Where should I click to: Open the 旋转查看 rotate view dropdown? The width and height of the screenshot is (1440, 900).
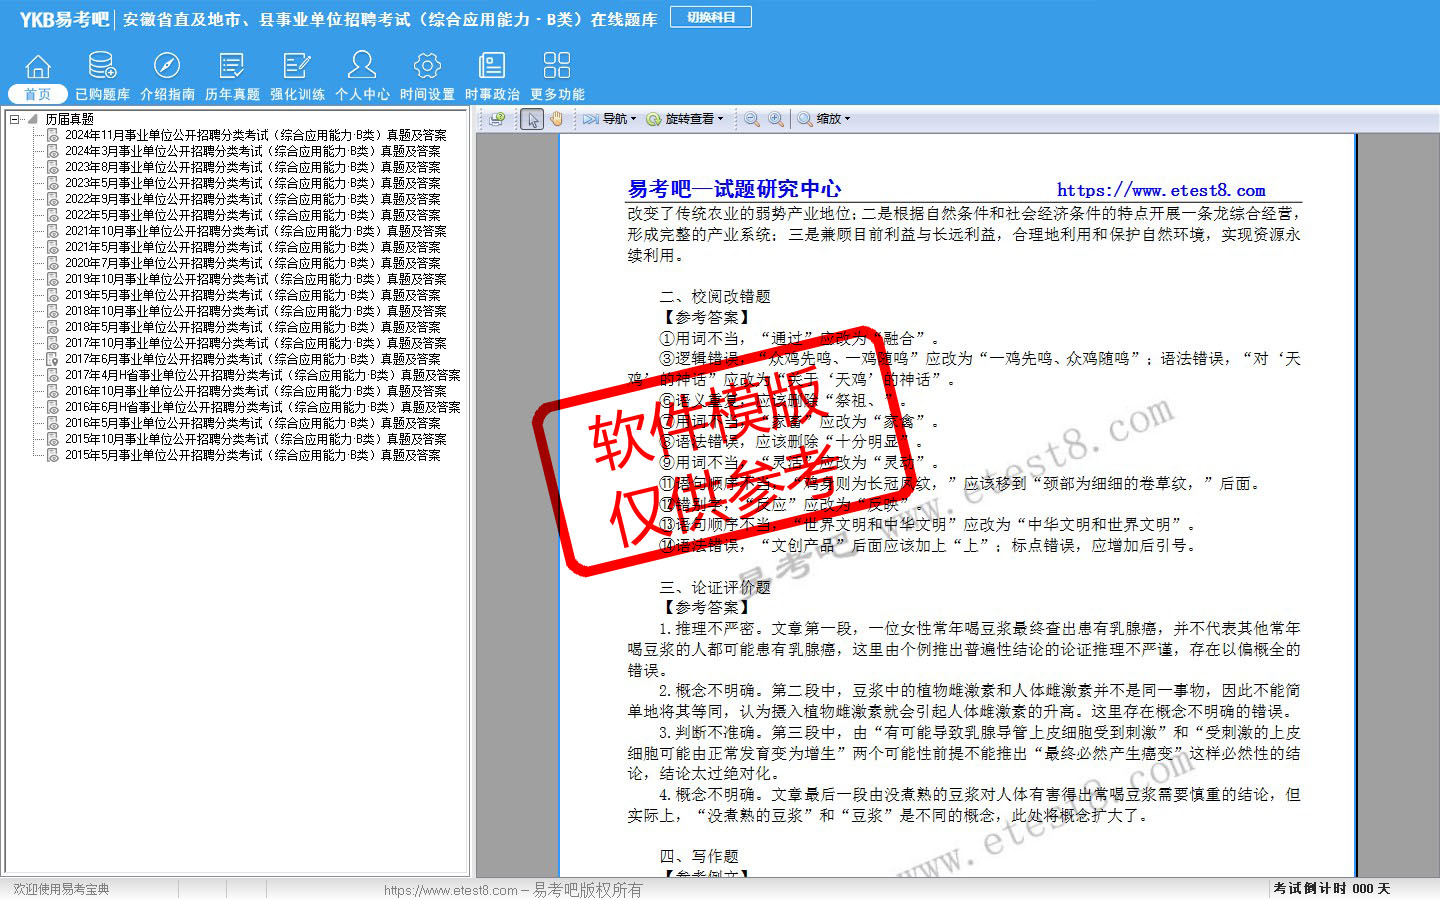coord(685,119)
